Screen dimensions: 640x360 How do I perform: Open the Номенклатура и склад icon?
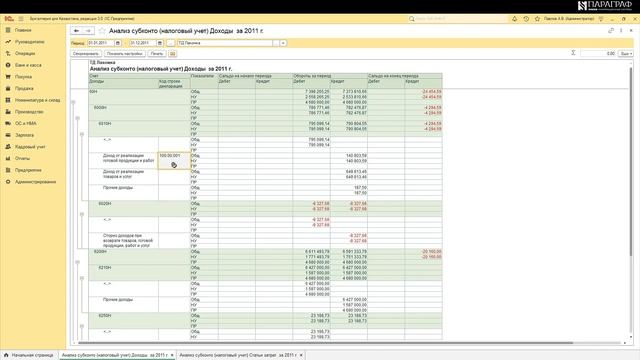point(8,100)
